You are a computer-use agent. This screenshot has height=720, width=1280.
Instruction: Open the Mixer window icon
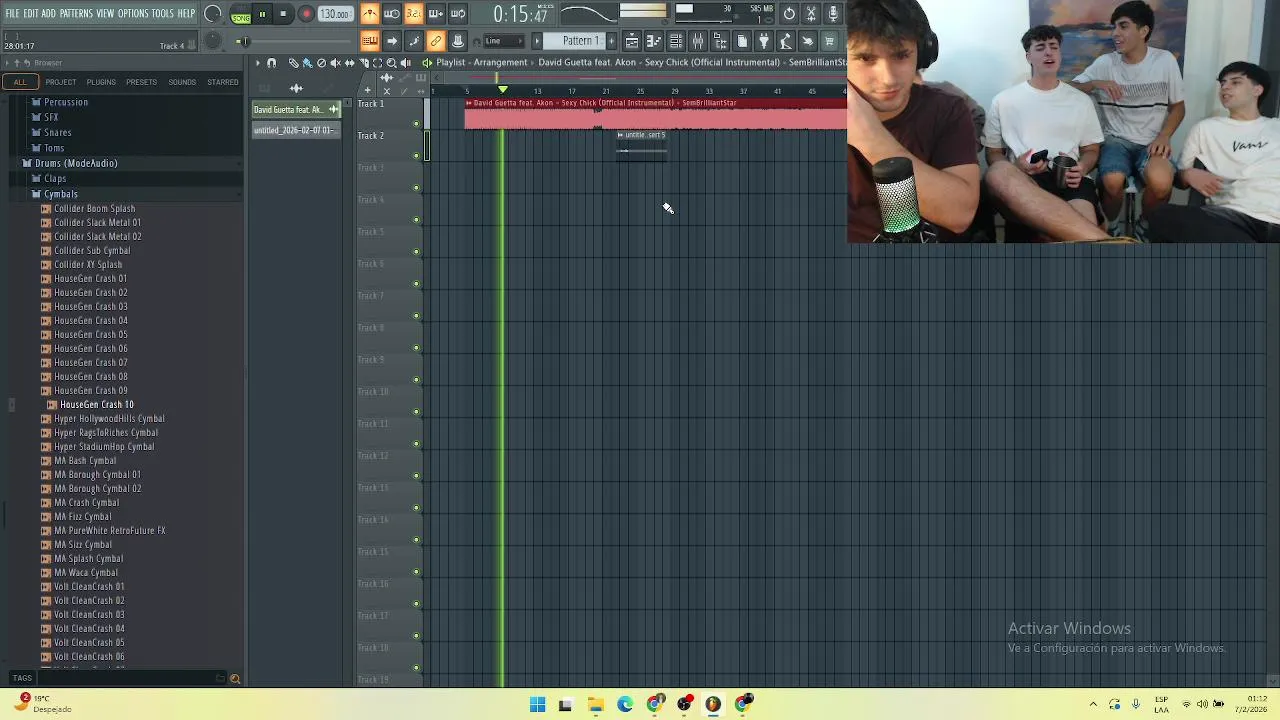point(698,41)
